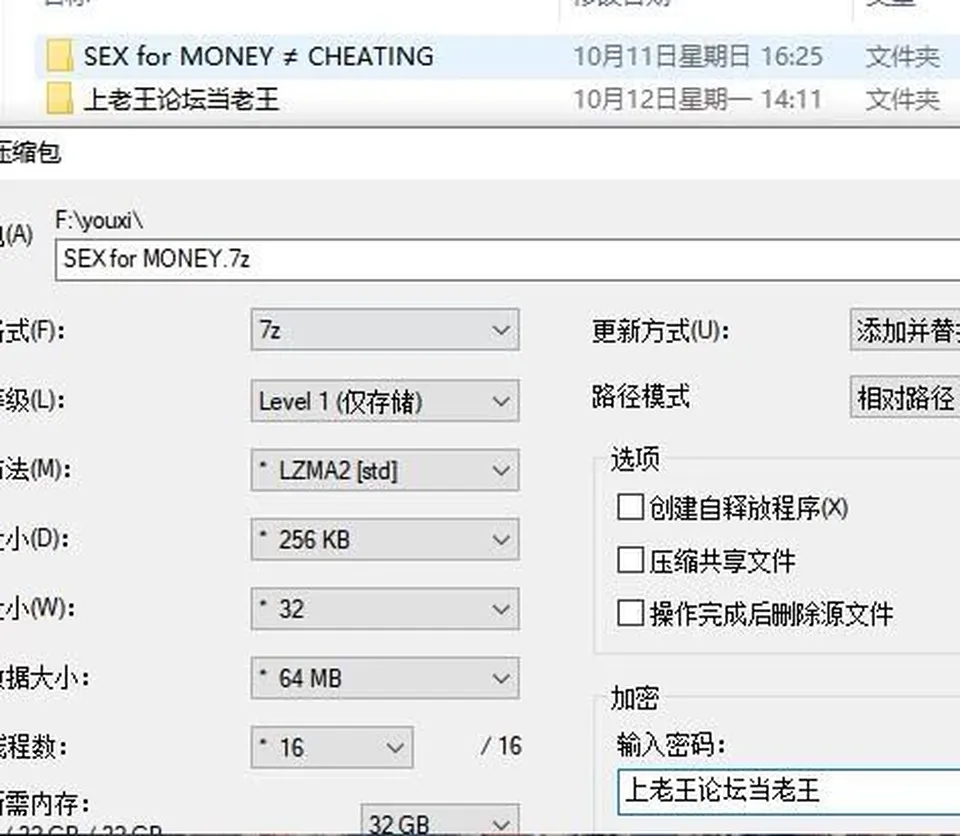Open the 7z archive format dropdown

(x=385, y=330)
